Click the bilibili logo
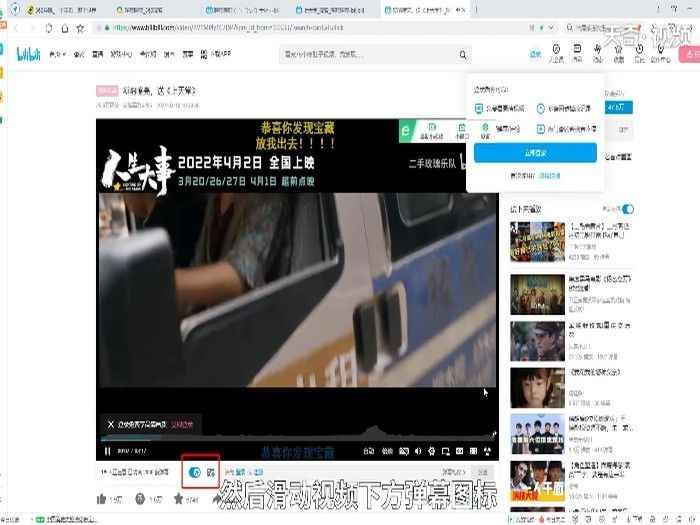The image size is (700, 525). (28, 54)
